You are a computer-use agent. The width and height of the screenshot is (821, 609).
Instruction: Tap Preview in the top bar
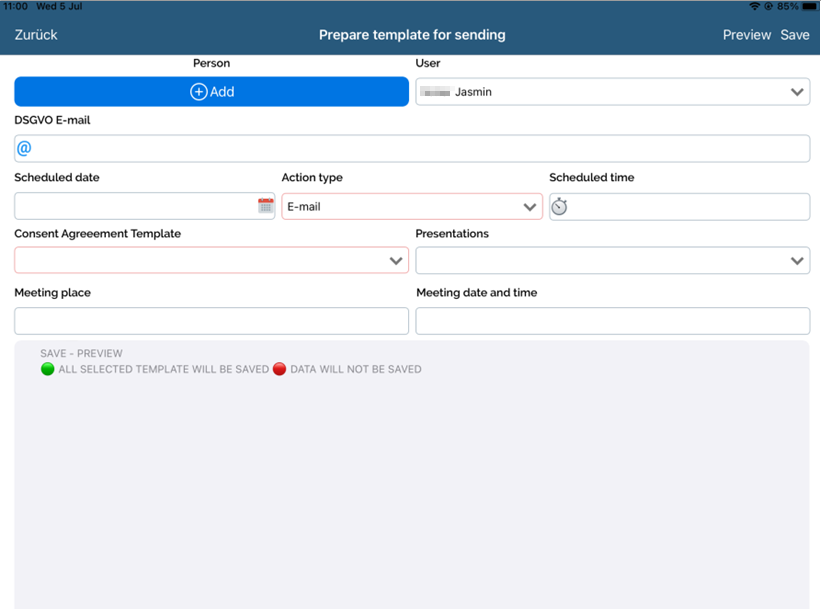(746, 35)
